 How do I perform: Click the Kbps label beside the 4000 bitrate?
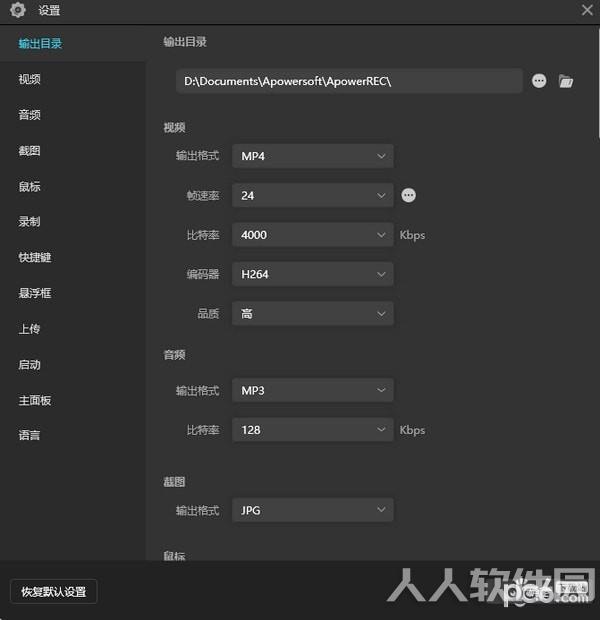(x=412, y=235)
